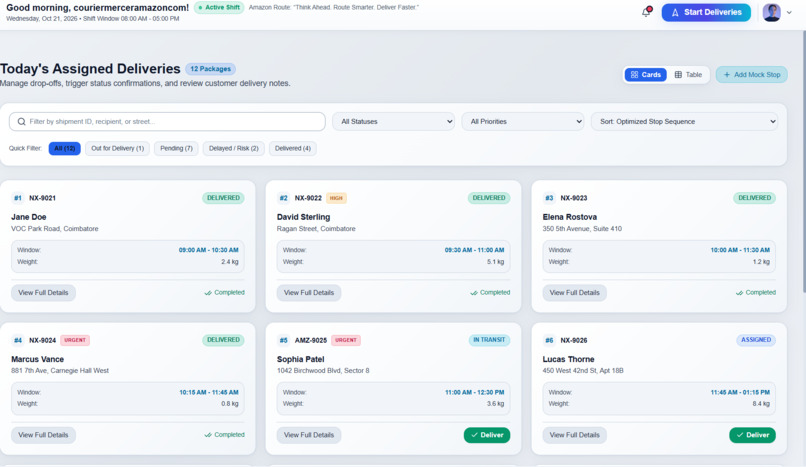Screen dimensions: 806x467
Task: Click the user avatar picture
Action: [772, 12]
